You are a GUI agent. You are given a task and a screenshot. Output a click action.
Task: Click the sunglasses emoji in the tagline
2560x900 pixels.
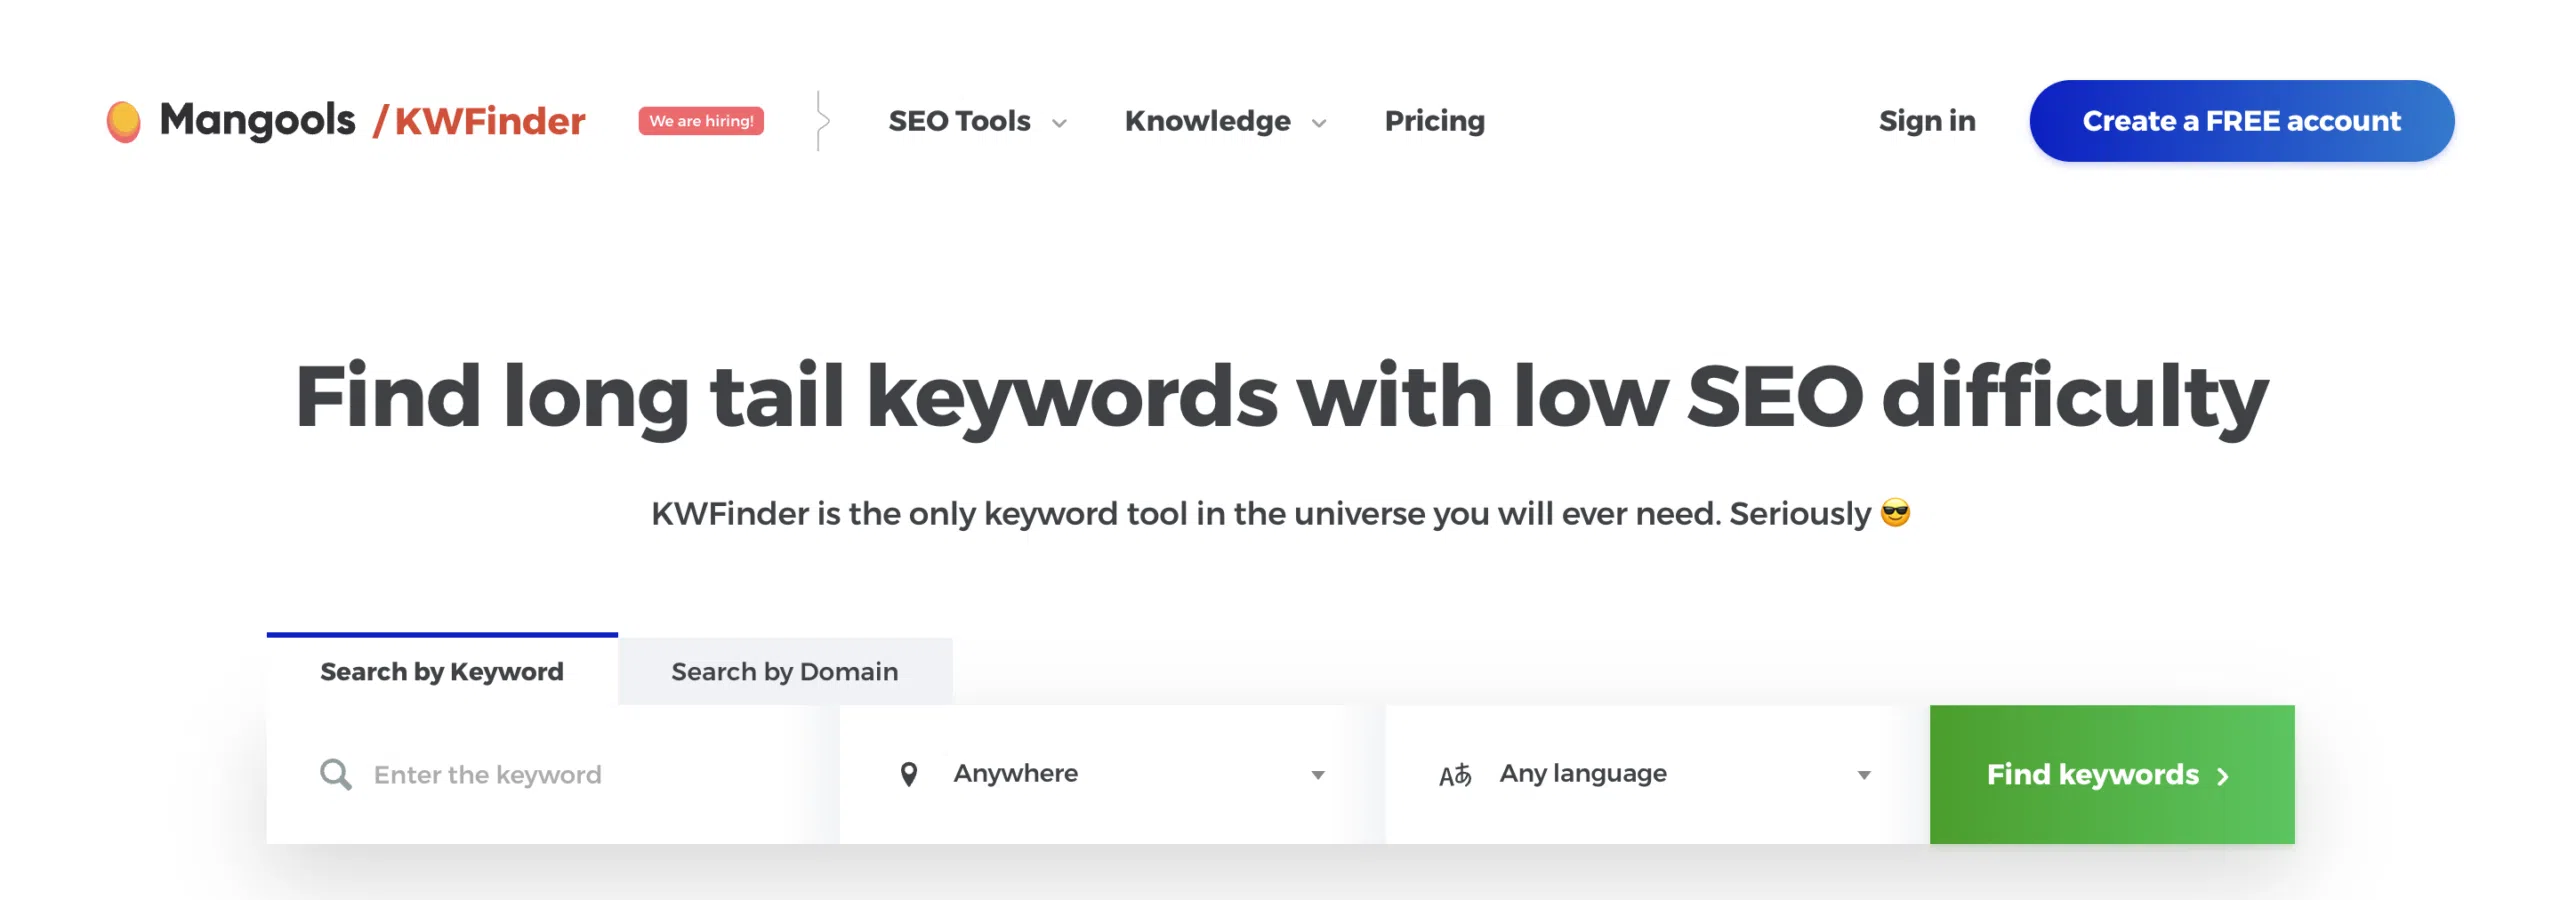tap(1895, 513)
